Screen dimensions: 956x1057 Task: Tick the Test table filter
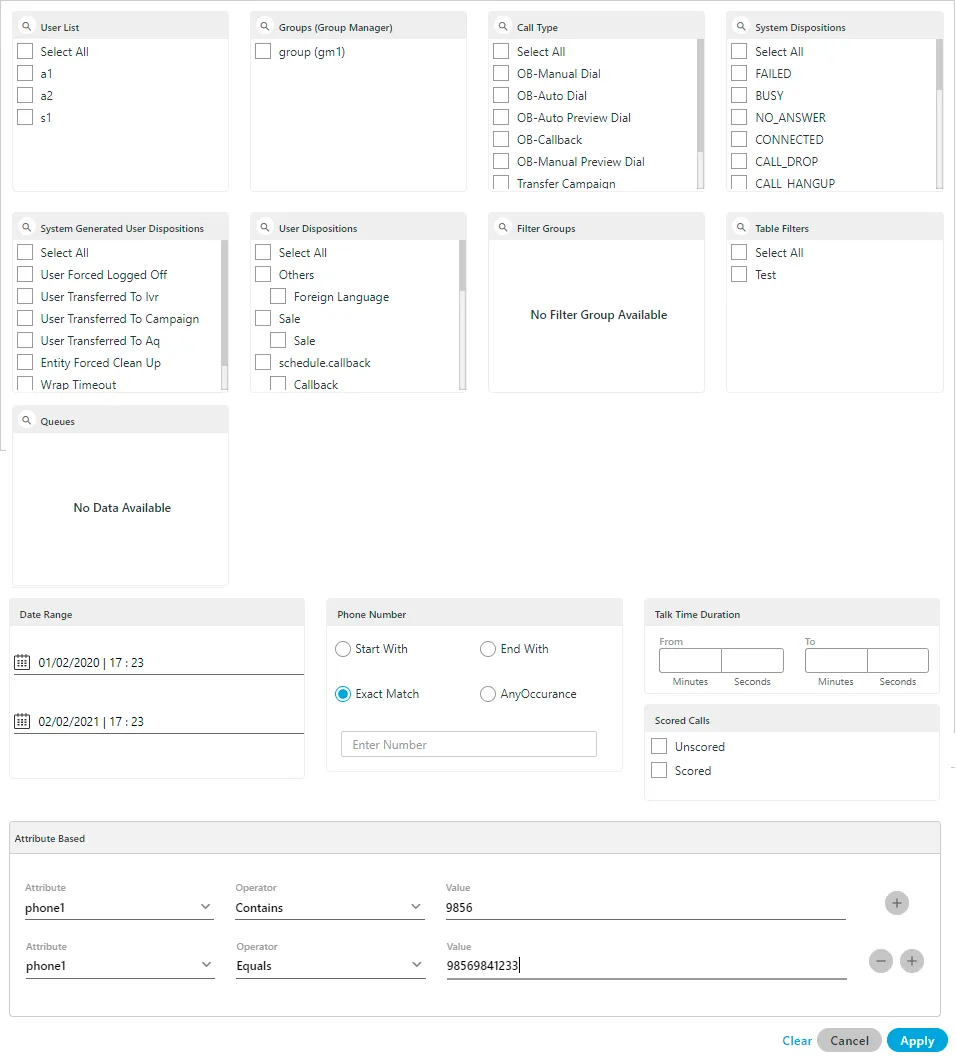[x=739, y=274]
